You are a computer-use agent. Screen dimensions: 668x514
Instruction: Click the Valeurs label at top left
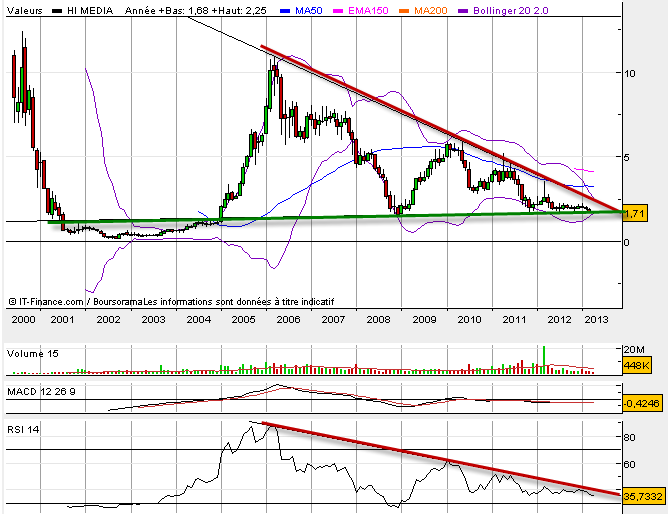(24, 10)
